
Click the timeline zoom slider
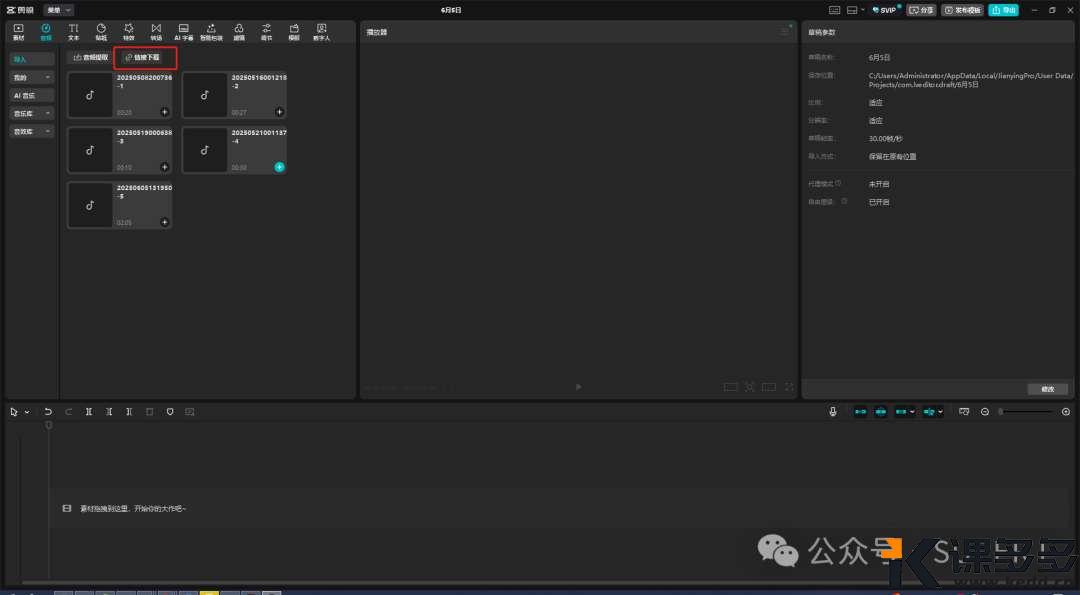(1025, 412)
